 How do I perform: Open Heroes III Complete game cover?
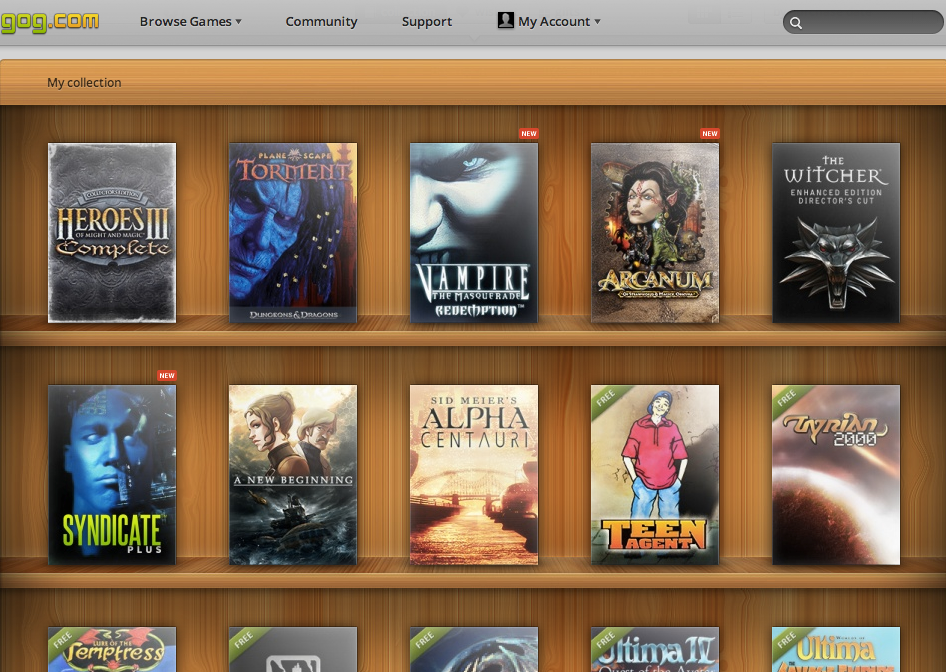(112, 233)
